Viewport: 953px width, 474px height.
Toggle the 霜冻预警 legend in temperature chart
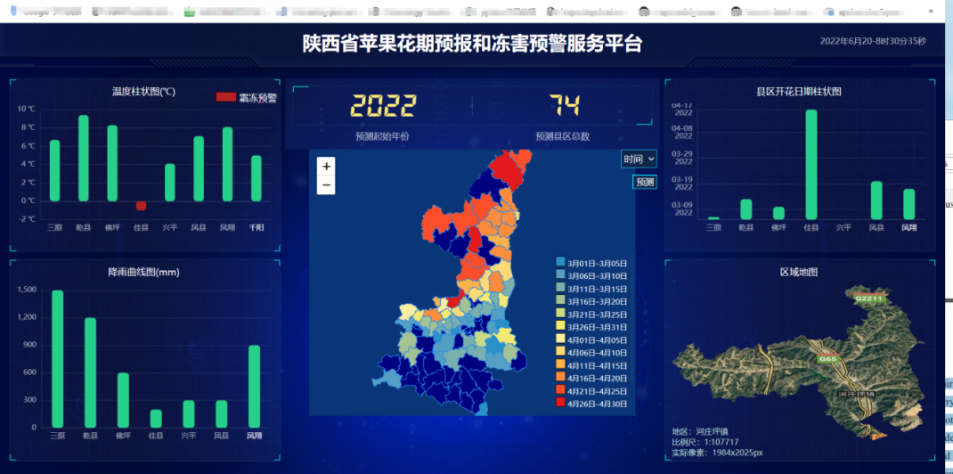pos(246,98)
